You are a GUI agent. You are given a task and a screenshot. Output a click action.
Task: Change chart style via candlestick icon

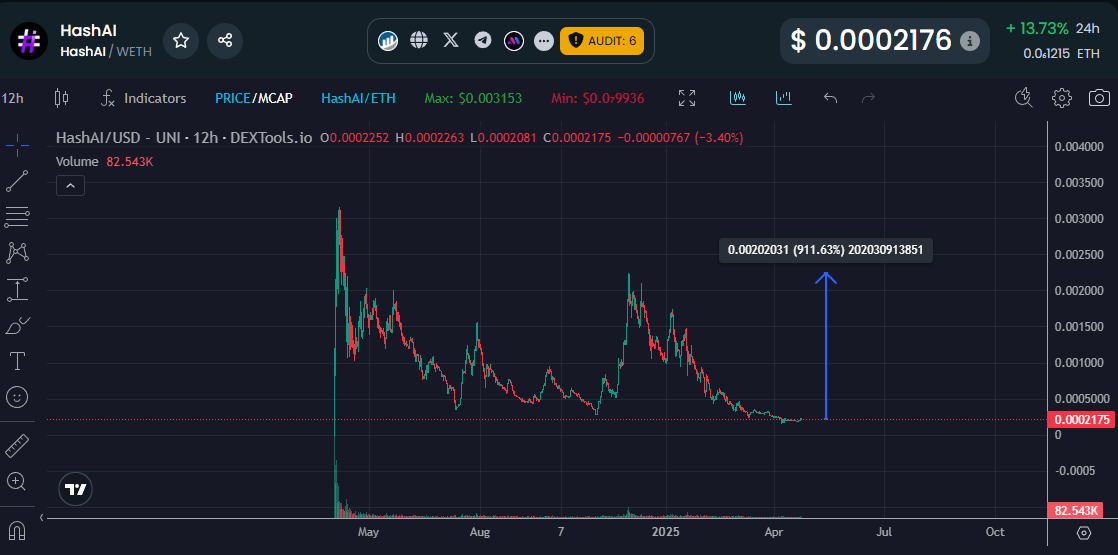[x=62, y=98]
